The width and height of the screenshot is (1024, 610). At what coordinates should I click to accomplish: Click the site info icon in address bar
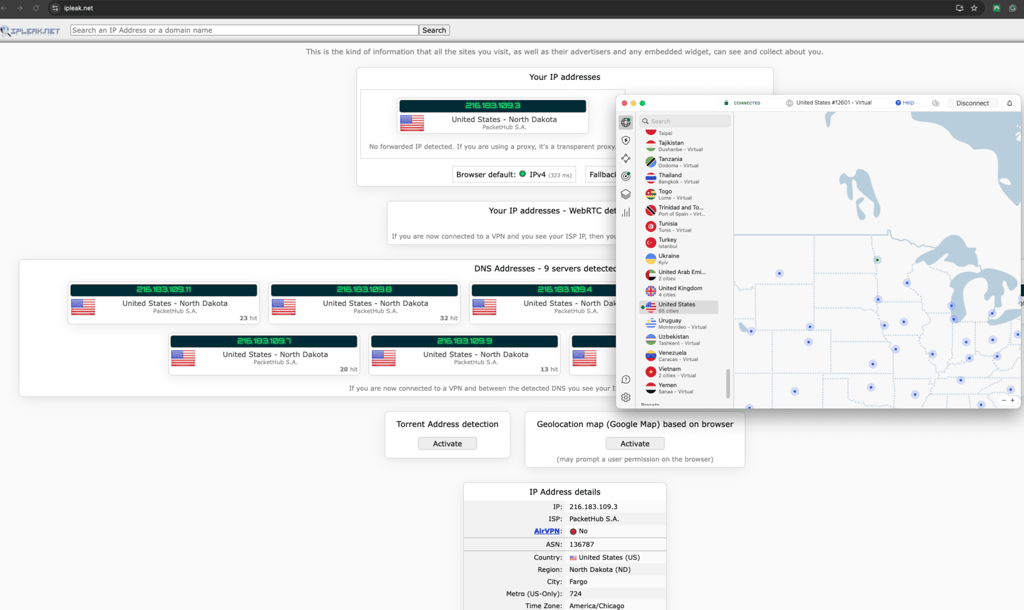pyautogui.click(x=55, y=8)
